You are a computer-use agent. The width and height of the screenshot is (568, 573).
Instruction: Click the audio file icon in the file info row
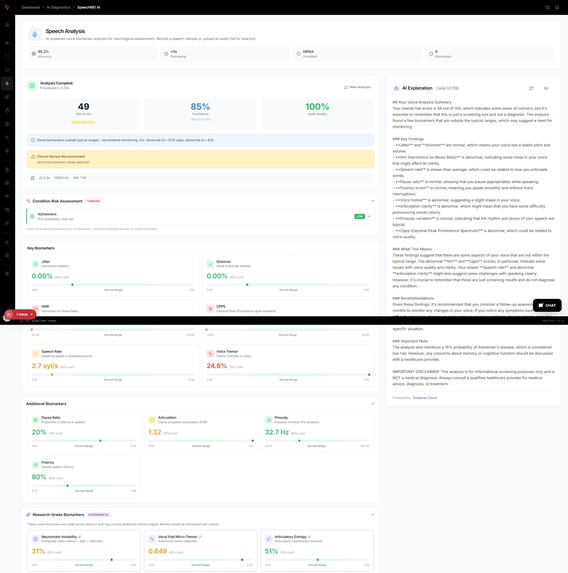click(x=33, y=178)
